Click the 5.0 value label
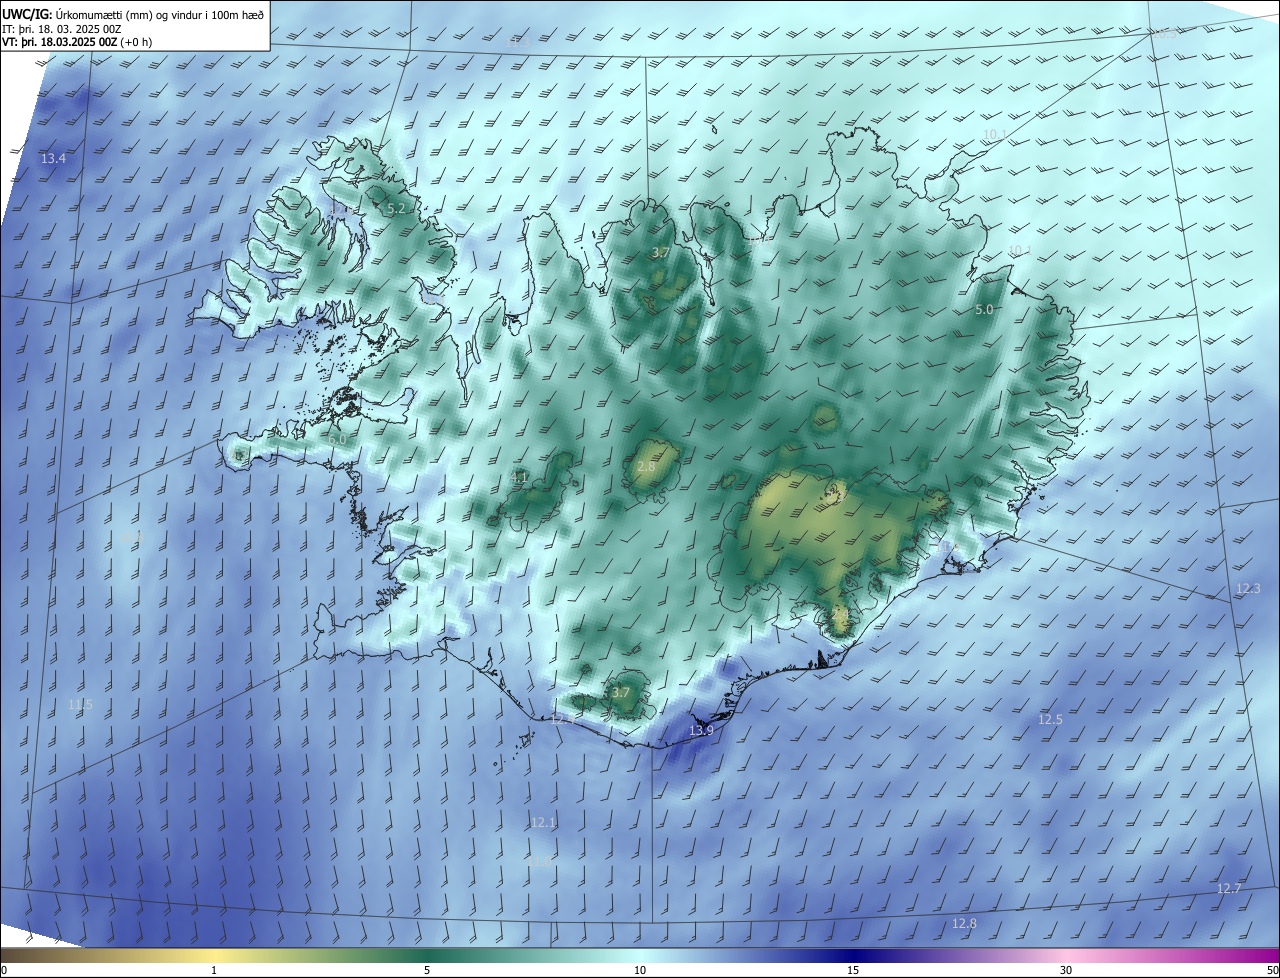 coord(984,310)
